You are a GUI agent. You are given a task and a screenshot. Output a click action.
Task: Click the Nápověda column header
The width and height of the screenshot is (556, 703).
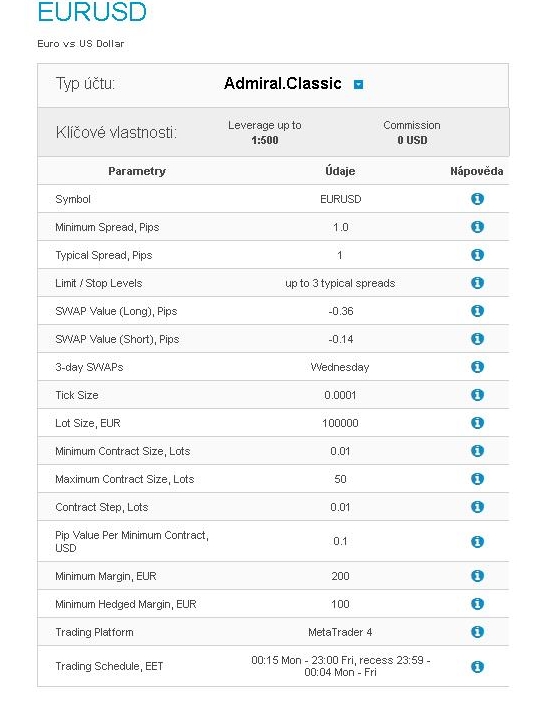(476, 171)
